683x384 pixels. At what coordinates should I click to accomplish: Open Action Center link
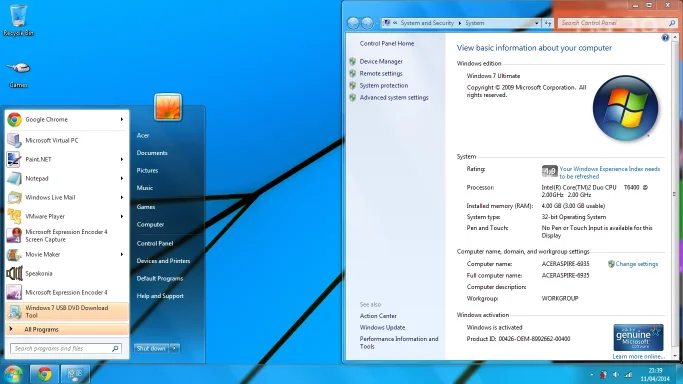(x=378, y=316)
